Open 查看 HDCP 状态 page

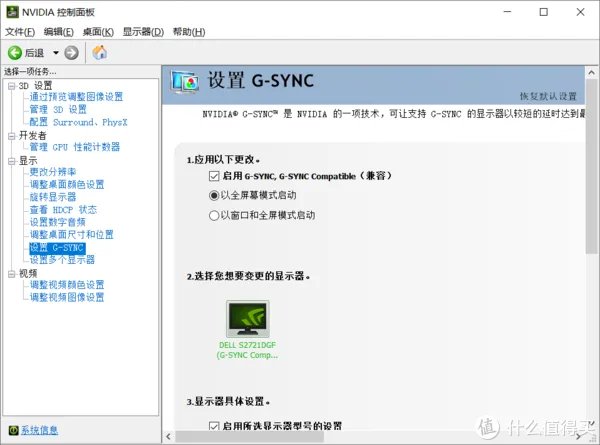(x=63, y=210)
